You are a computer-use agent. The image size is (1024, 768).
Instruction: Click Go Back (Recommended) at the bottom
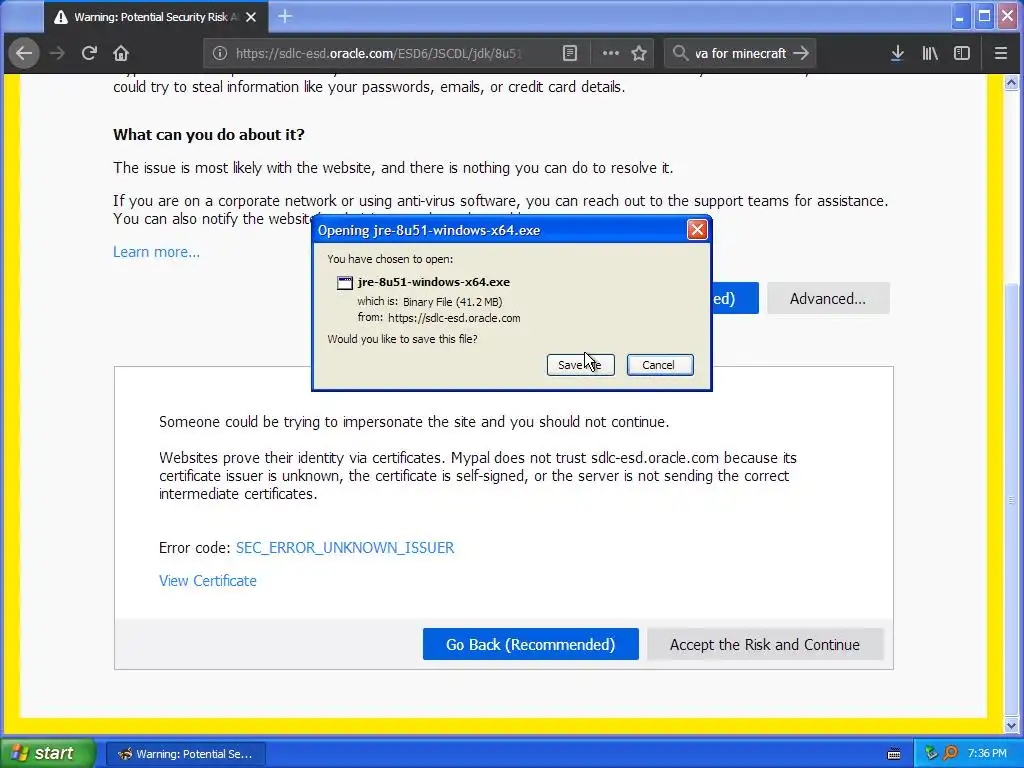pos(530,645)
